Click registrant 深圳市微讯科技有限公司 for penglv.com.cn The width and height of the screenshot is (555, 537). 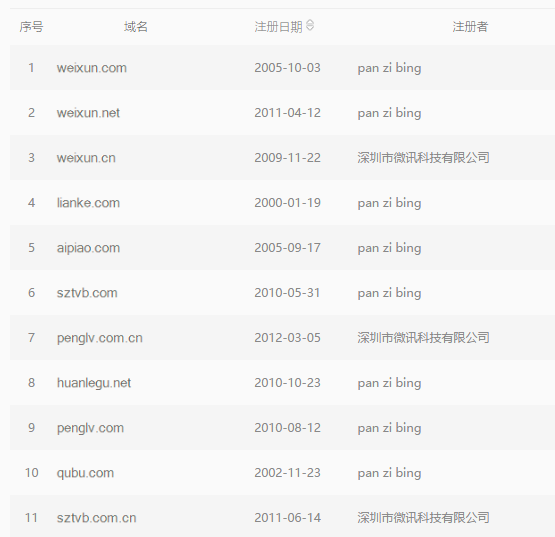coord(423,338)
